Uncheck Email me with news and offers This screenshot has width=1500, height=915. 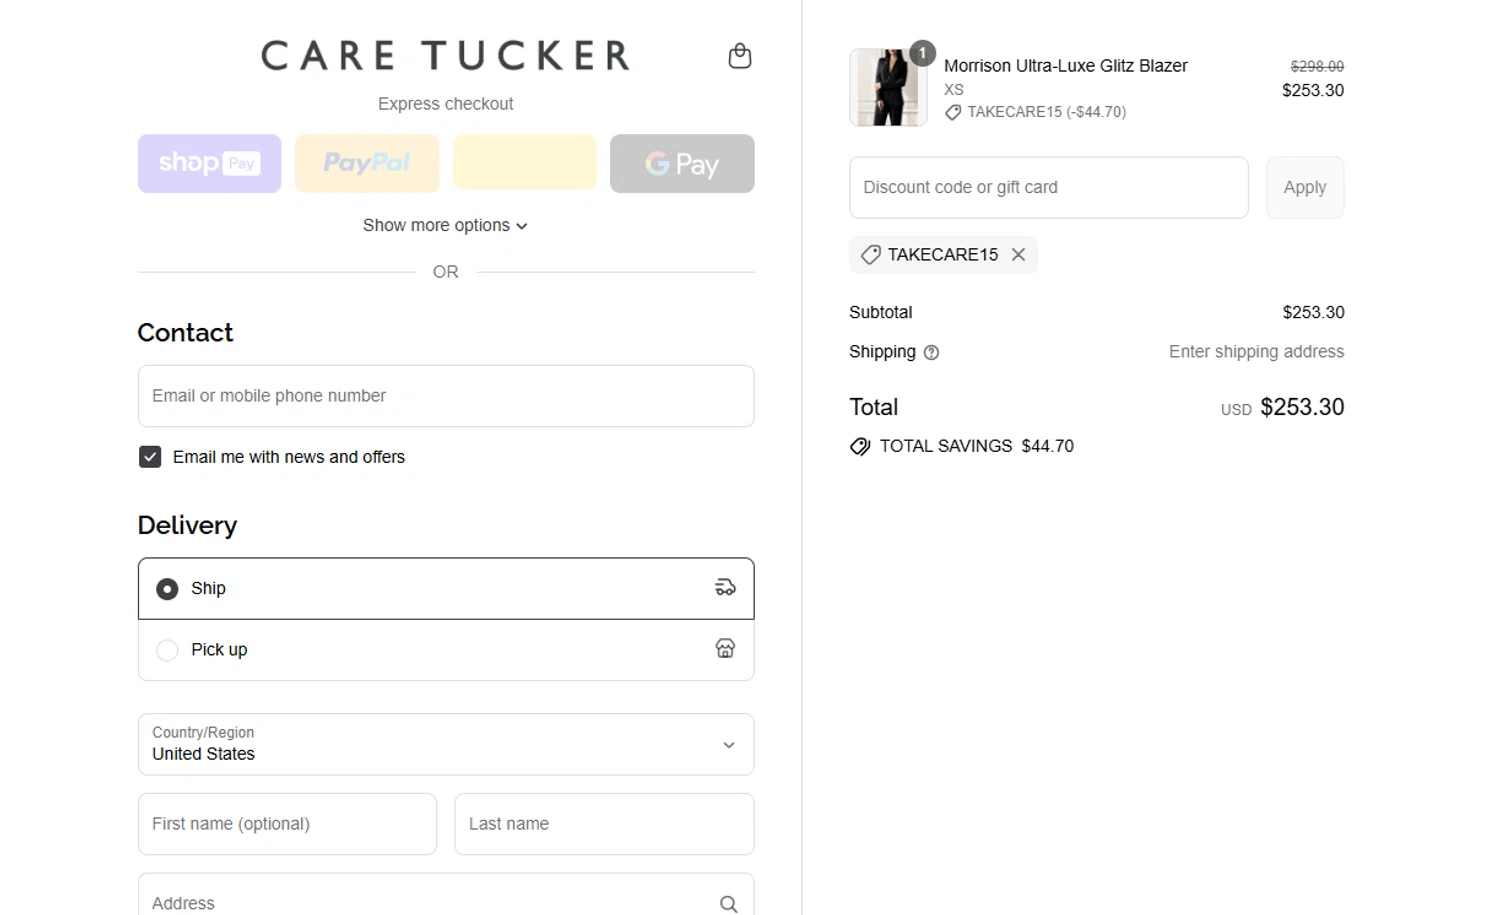[150, 457]
